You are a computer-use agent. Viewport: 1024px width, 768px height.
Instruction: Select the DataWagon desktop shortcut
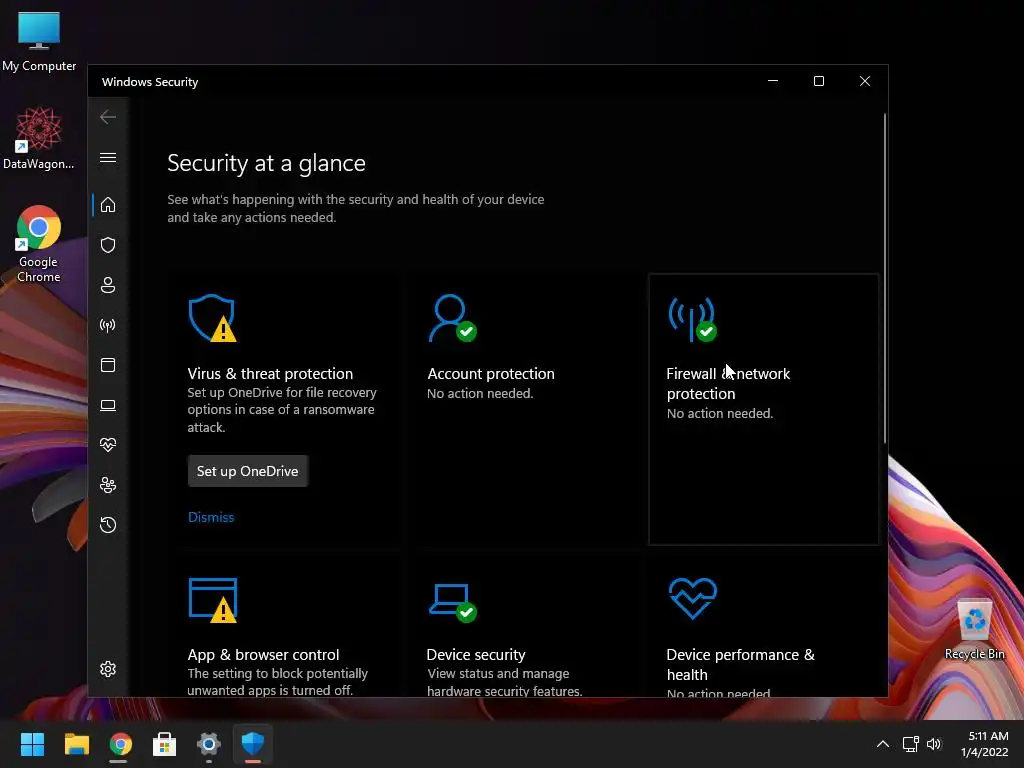point(39,138)
